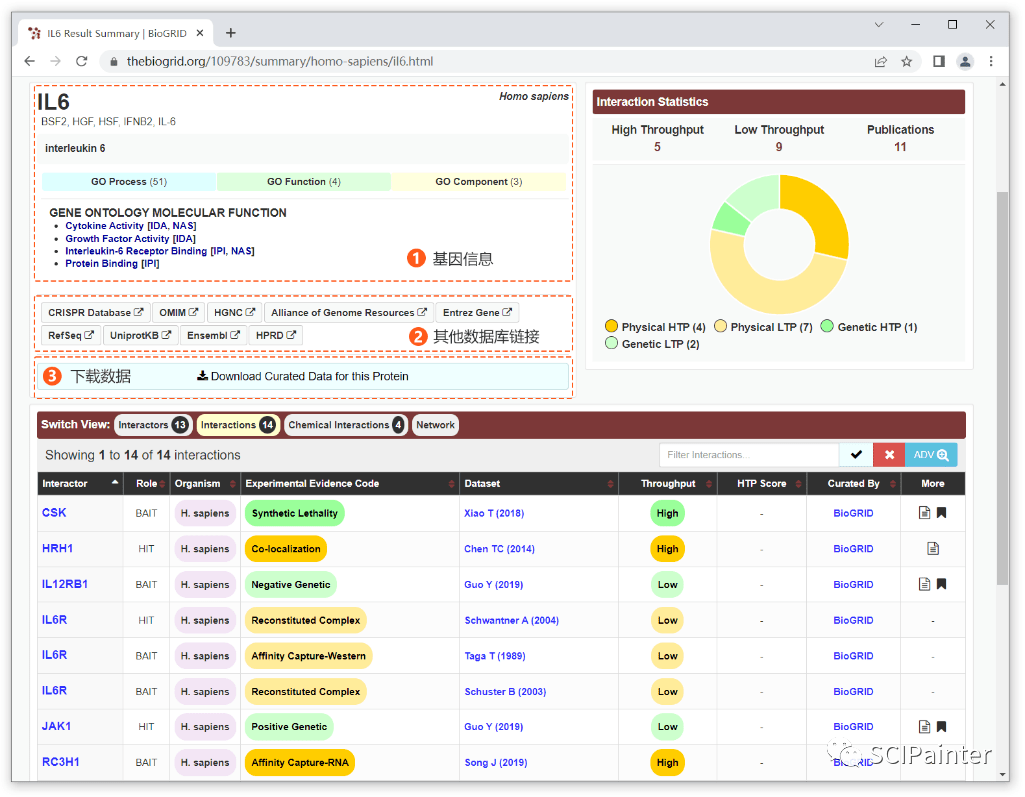Switch to the GO Process tab
The image size is (1025, 797).
point(128,182)
